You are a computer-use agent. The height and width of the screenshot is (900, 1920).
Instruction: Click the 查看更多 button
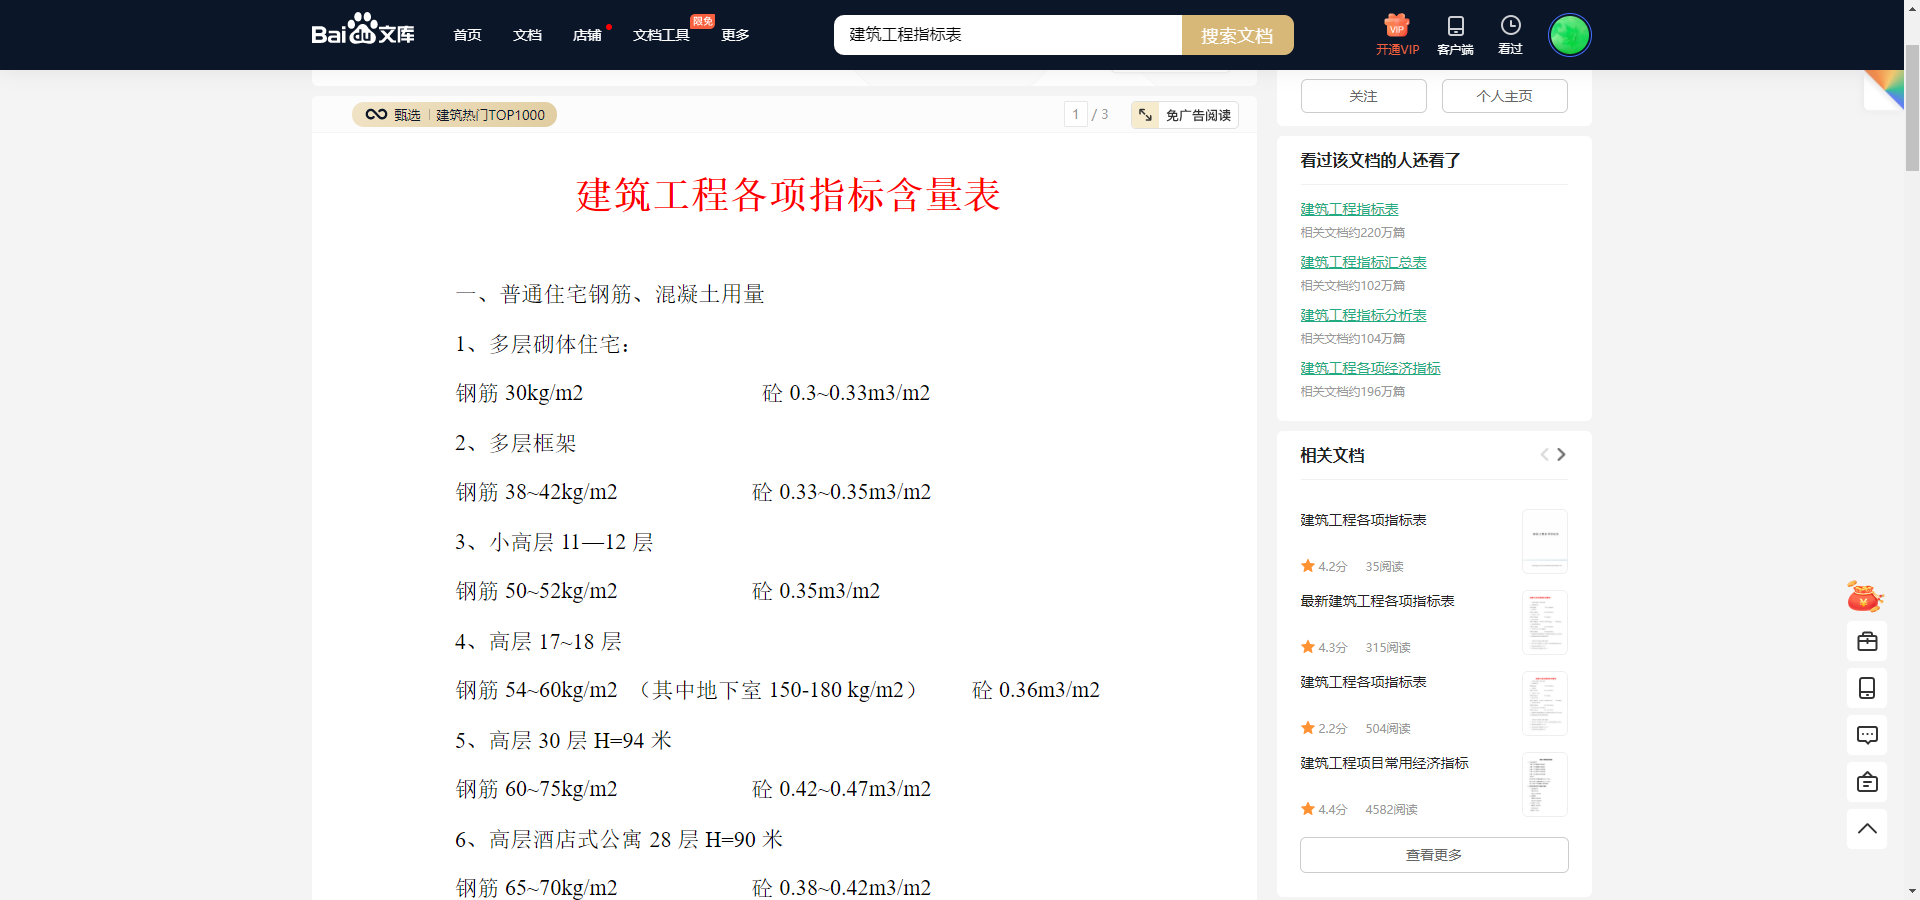coord(1434,855)
